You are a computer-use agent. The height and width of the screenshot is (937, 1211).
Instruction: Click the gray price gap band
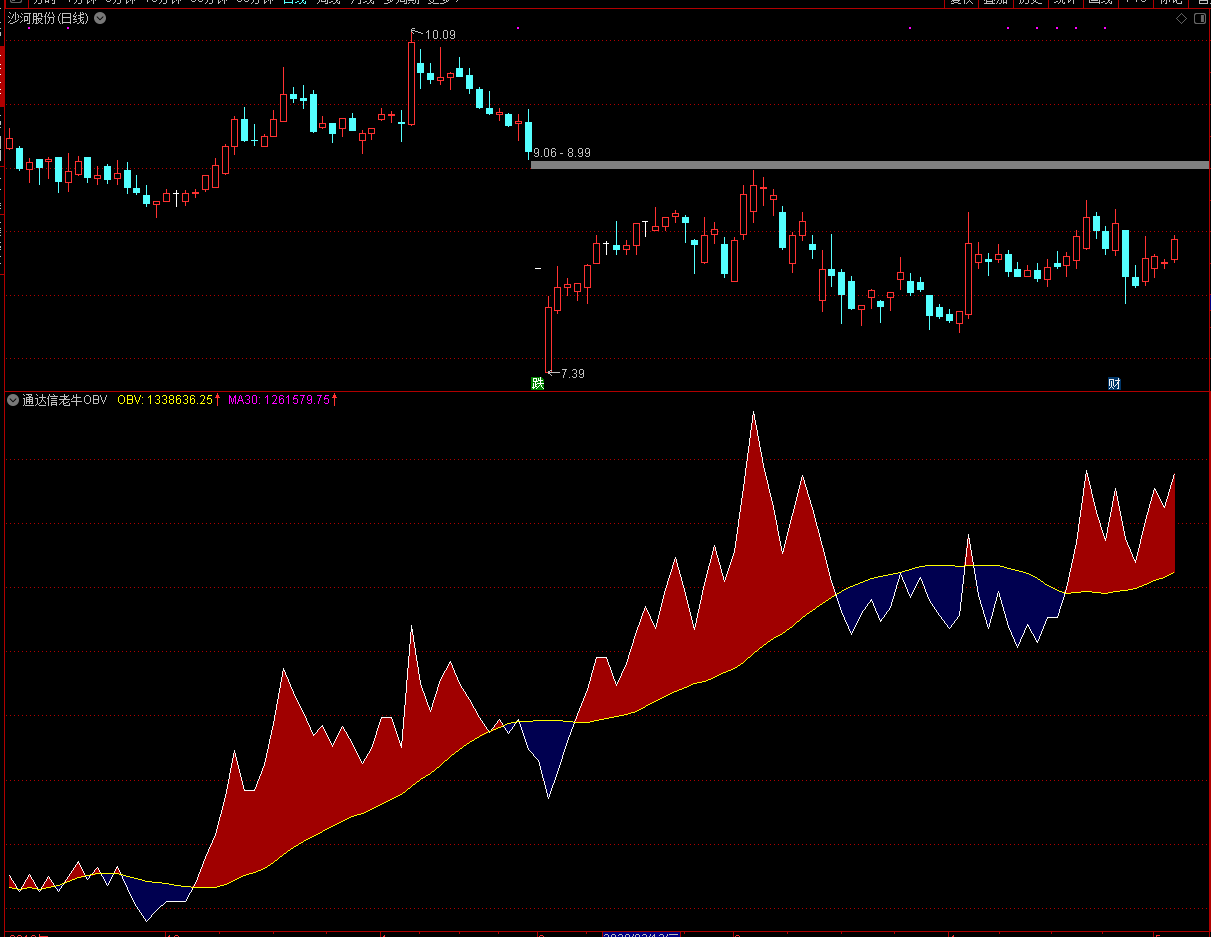pos(870,164)
